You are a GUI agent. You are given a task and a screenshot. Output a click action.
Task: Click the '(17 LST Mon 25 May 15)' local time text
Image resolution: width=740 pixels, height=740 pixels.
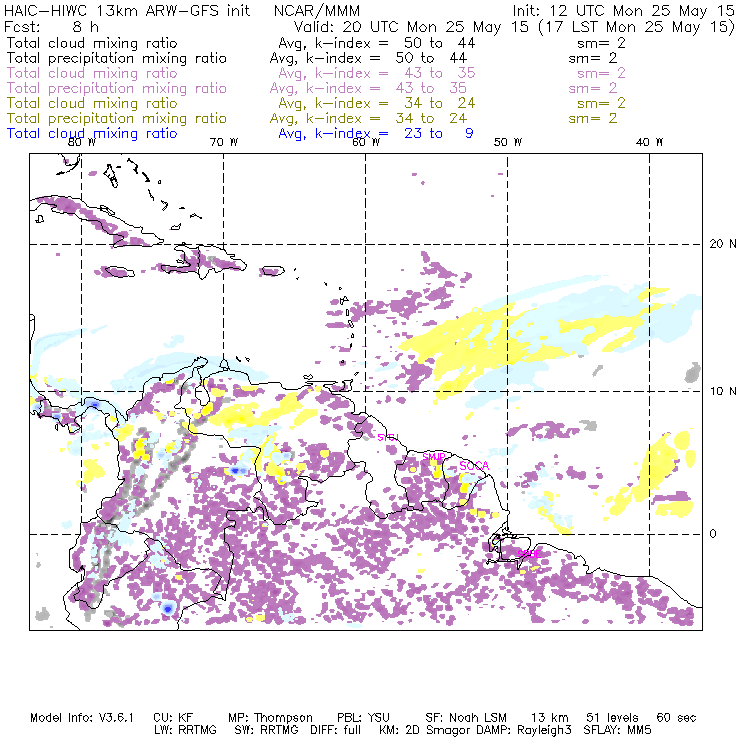coord(637,27)
